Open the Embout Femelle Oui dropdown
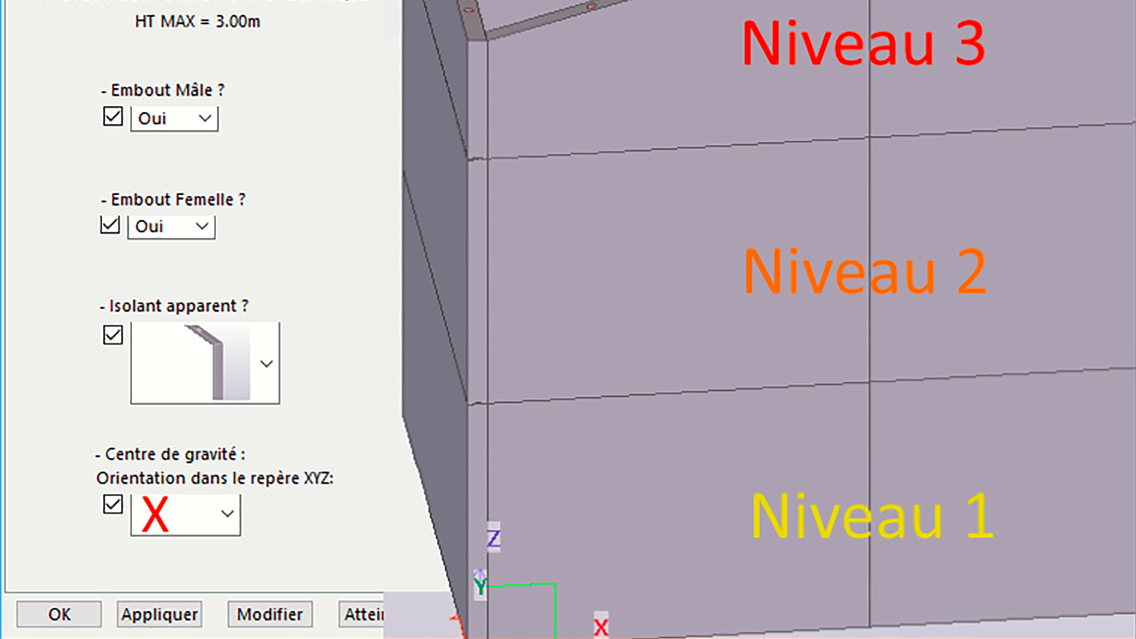Viewport: 1136px width, 639px height. click(171, 226)
